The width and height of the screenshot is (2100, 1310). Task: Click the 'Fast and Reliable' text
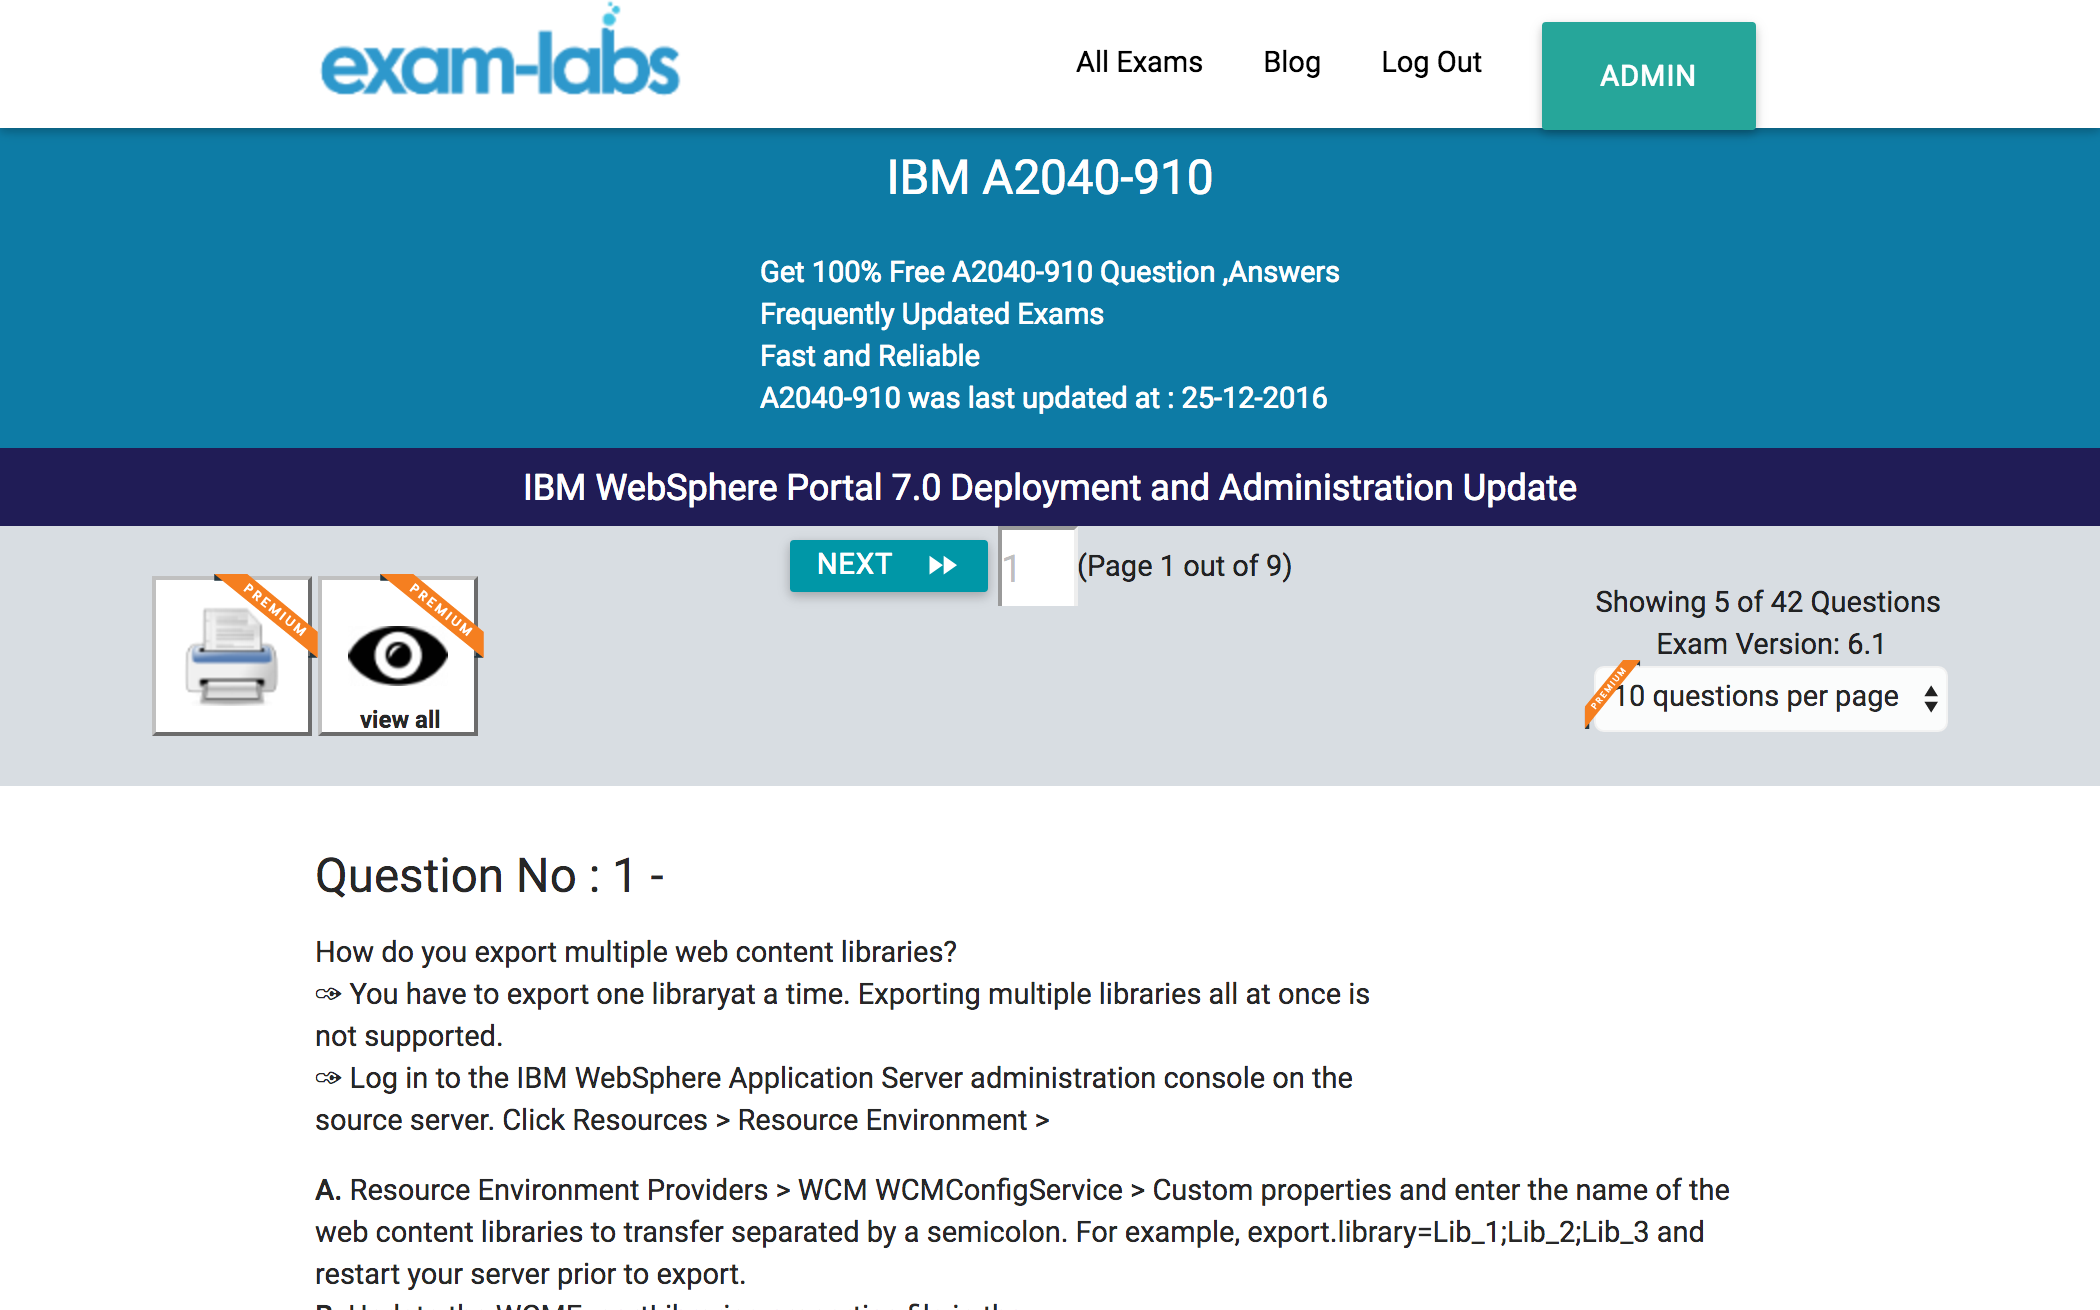point(870,356)
